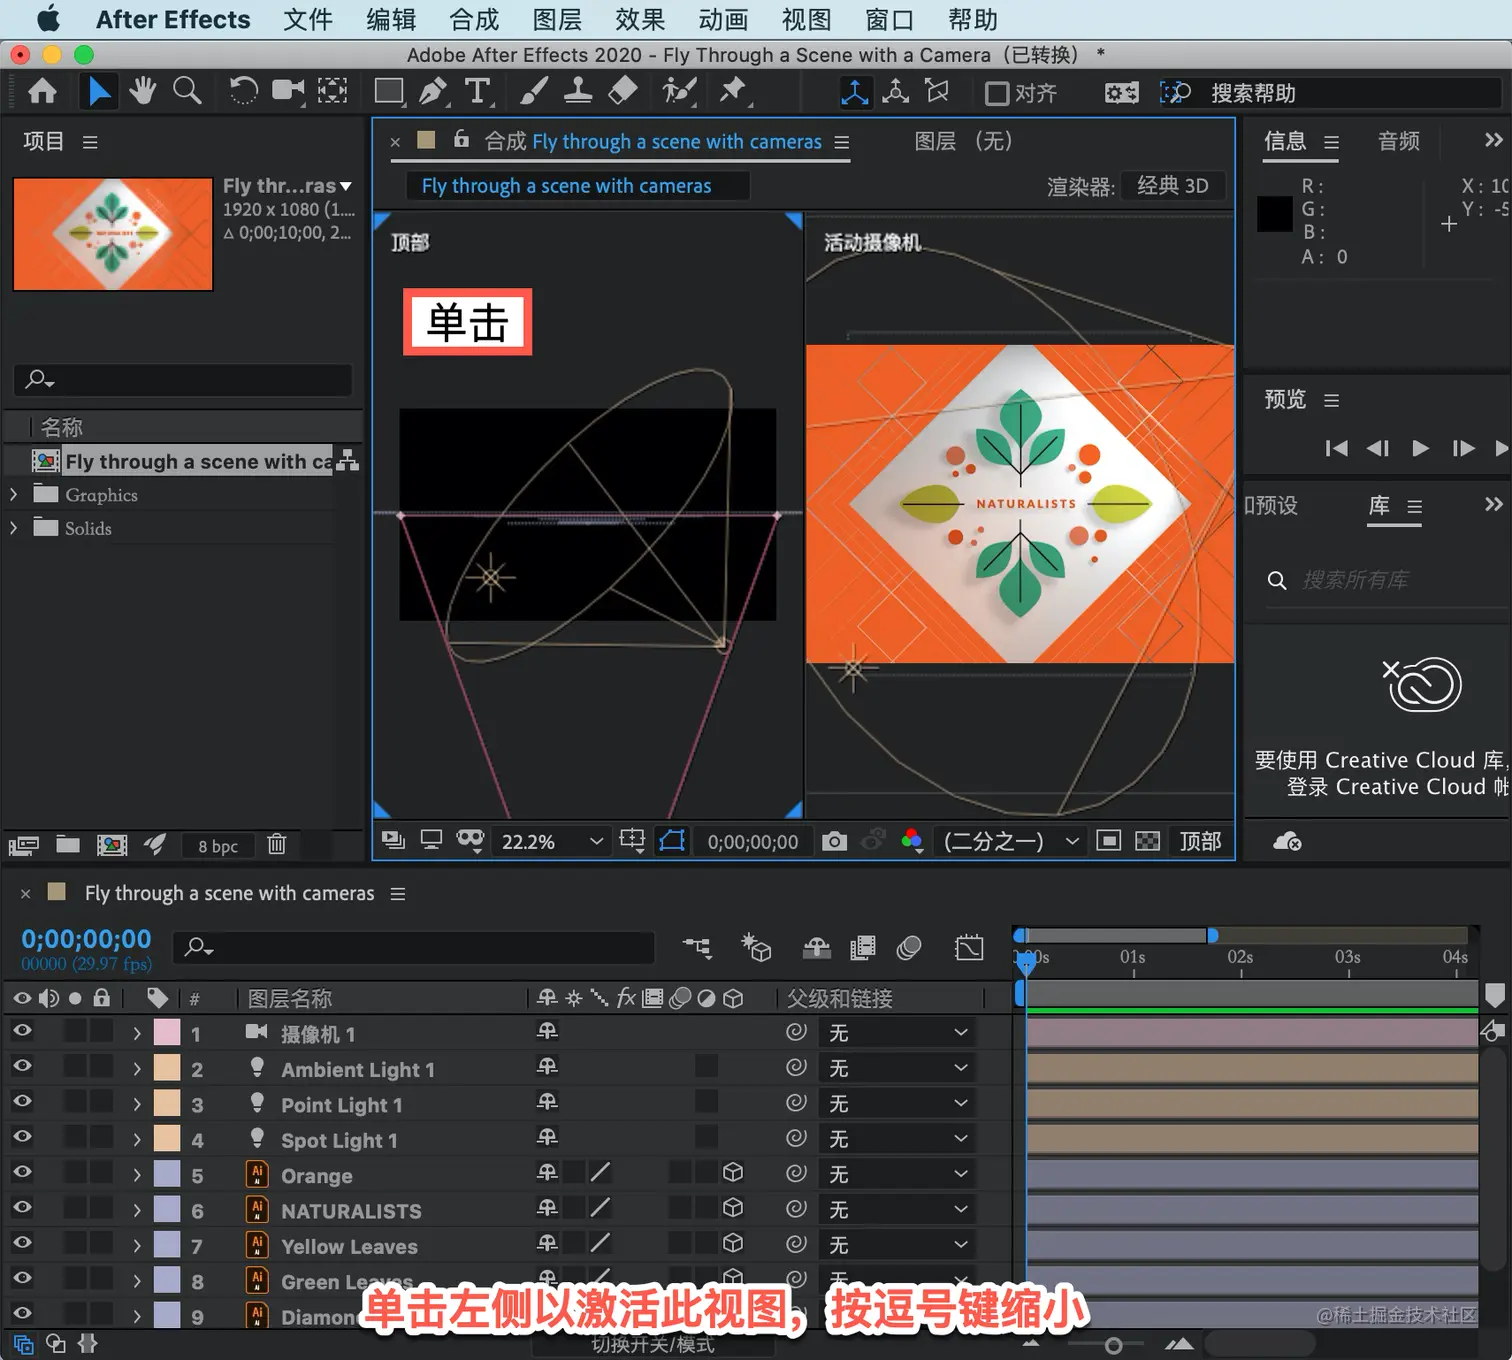Open the composition mini-flowchart icon
Image resolution: width=1512 pixels, height=1360 pixels.
tap(697, 948)
